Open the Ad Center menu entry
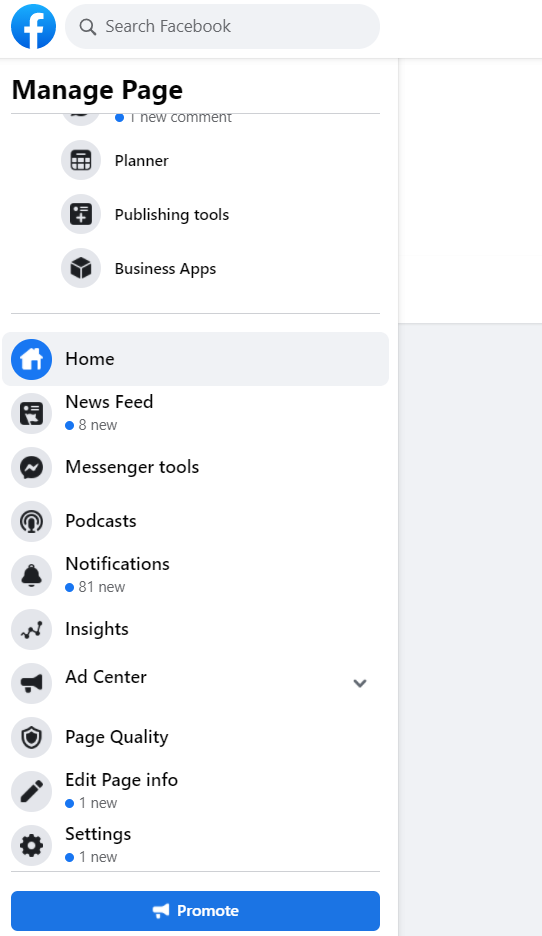 195,683
